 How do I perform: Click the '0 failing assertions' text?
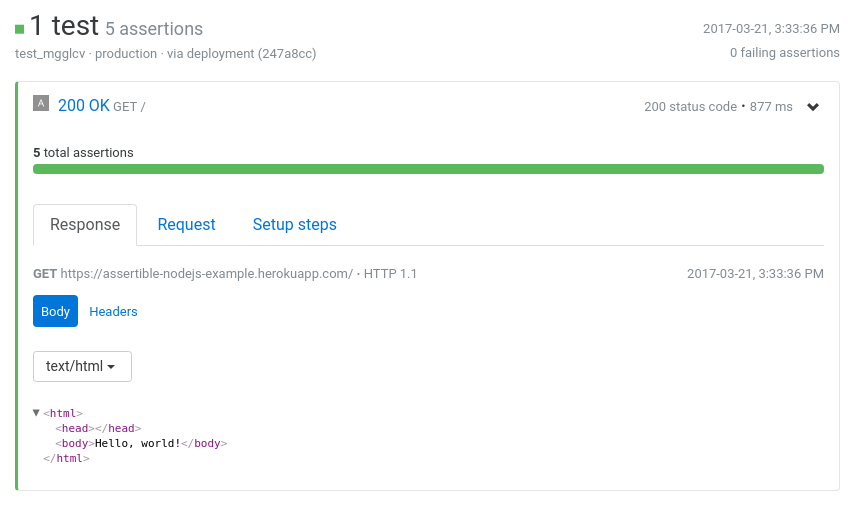tap(784, 53)
